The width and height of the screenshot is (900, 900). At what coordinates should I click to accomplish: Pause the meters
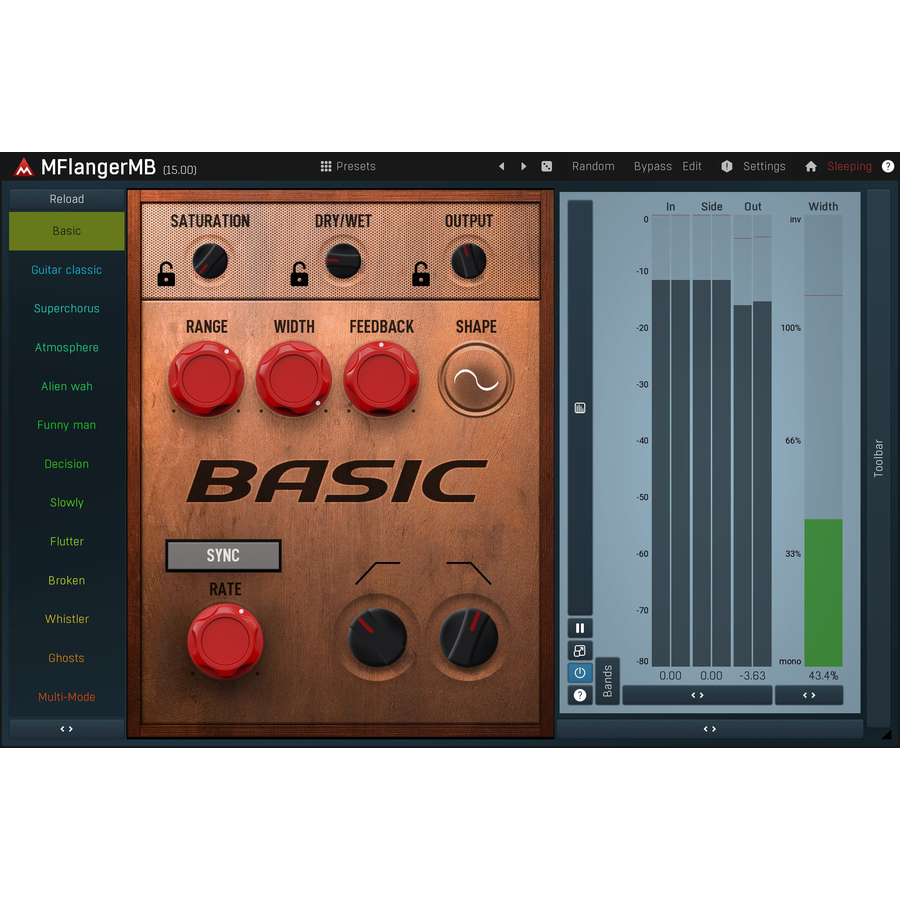pyautogui.click(x=580, y=628)
